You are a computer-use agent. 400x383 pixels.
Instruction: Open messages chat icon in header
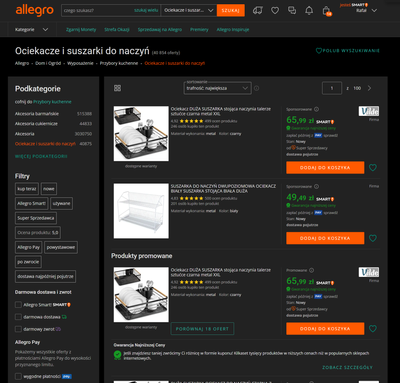292,10
